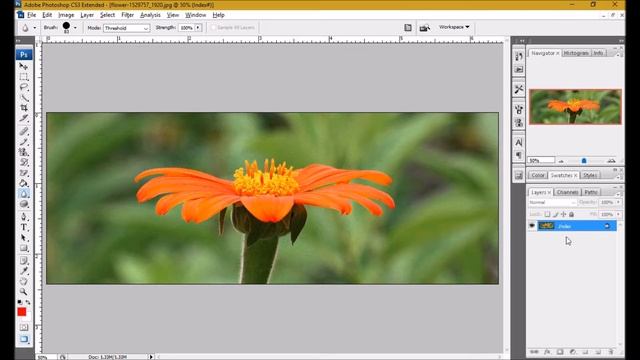This screenshot has width=640, height=360.
Task: Click the Navigator zoom percentage field
Action: point(541,160)
